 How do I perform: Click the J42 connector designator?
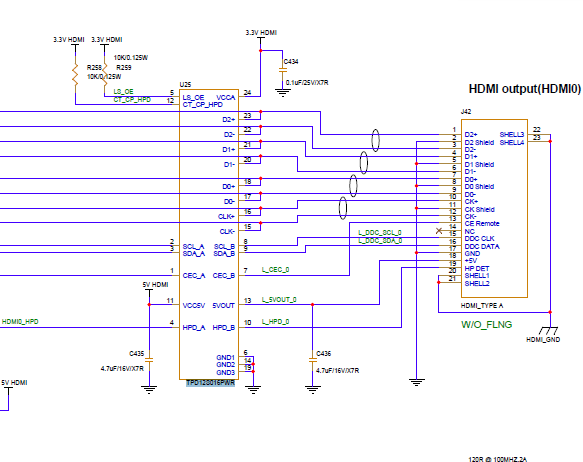466,112
